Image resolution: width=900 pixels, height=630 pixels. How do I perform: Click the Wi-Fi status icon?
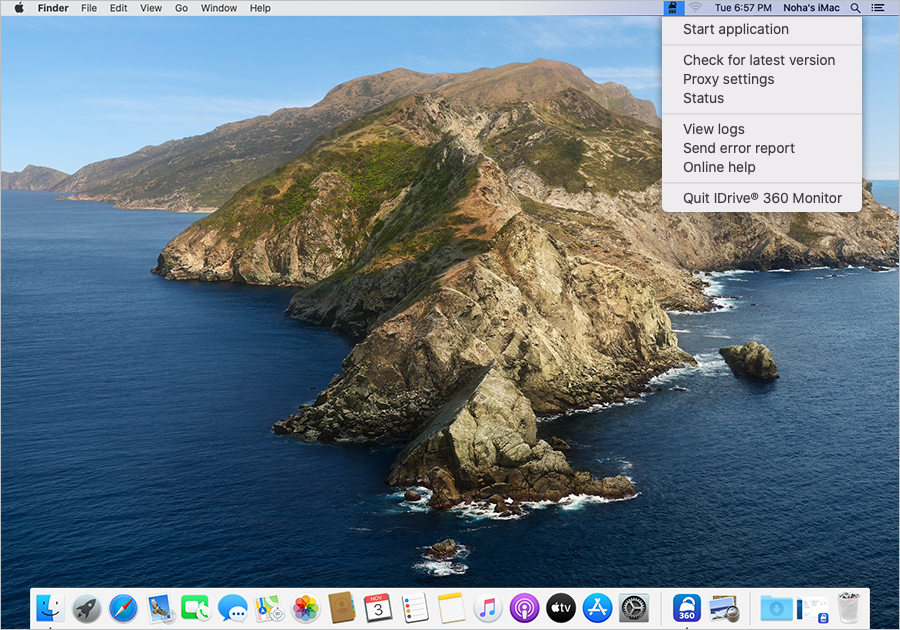pyautogui.click(x=695, y=8)
